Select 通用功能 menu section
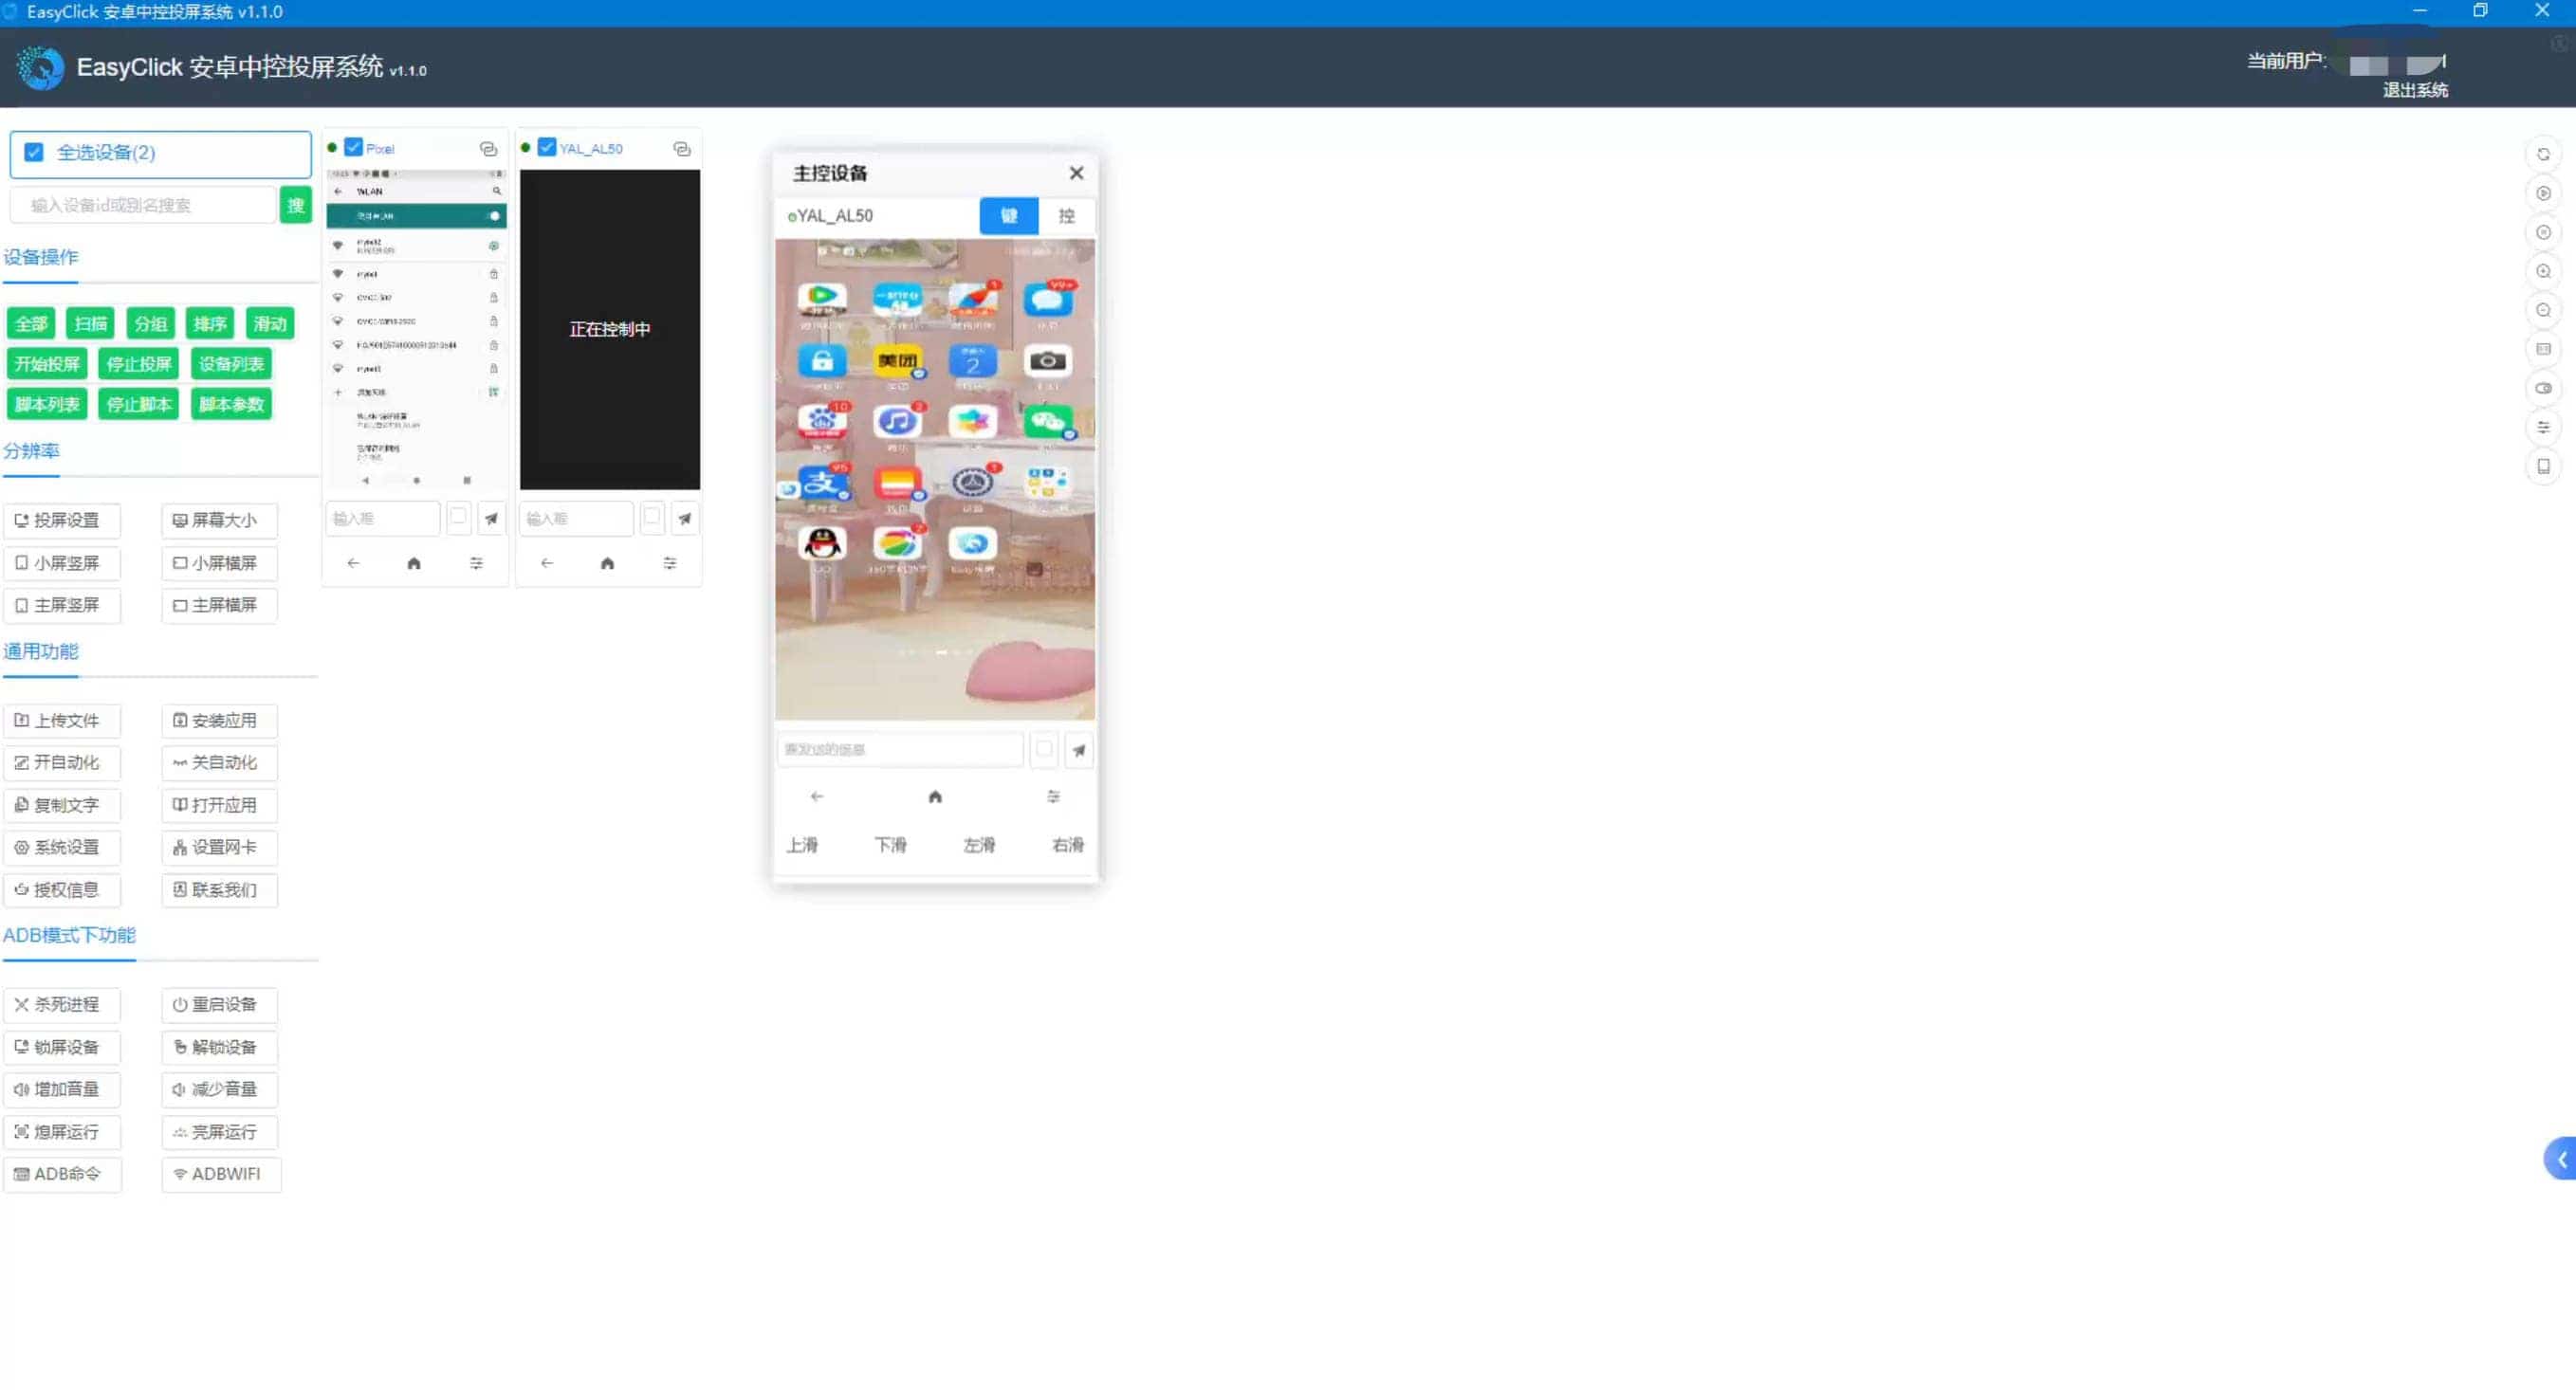 [x=41, y=650]
